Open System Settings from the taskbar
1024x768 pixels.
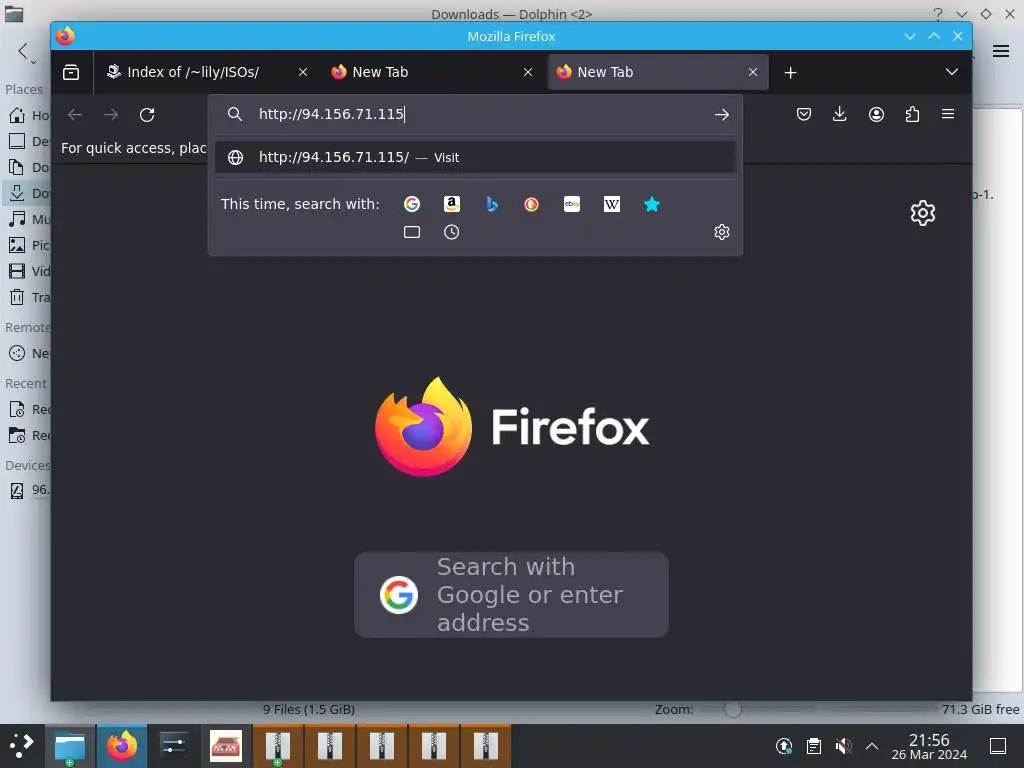174,746
